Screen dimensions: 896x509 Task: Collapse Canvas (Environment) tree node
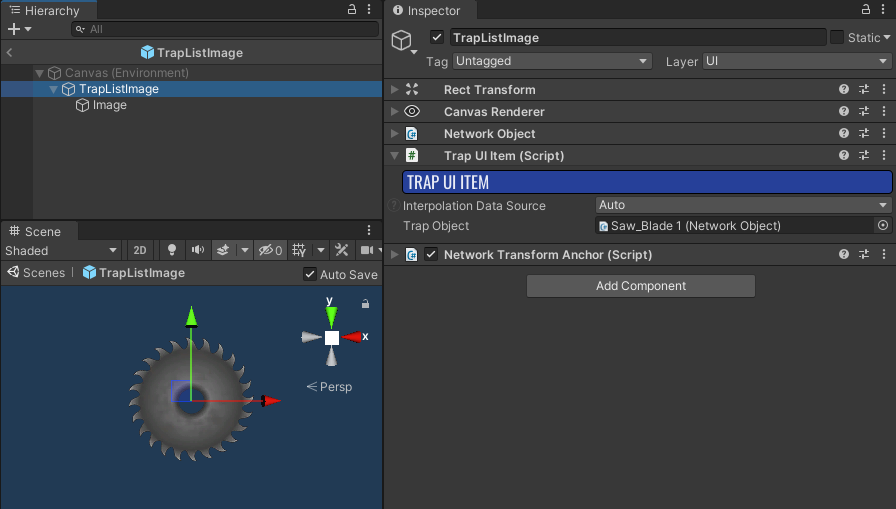tap(39, 73)
